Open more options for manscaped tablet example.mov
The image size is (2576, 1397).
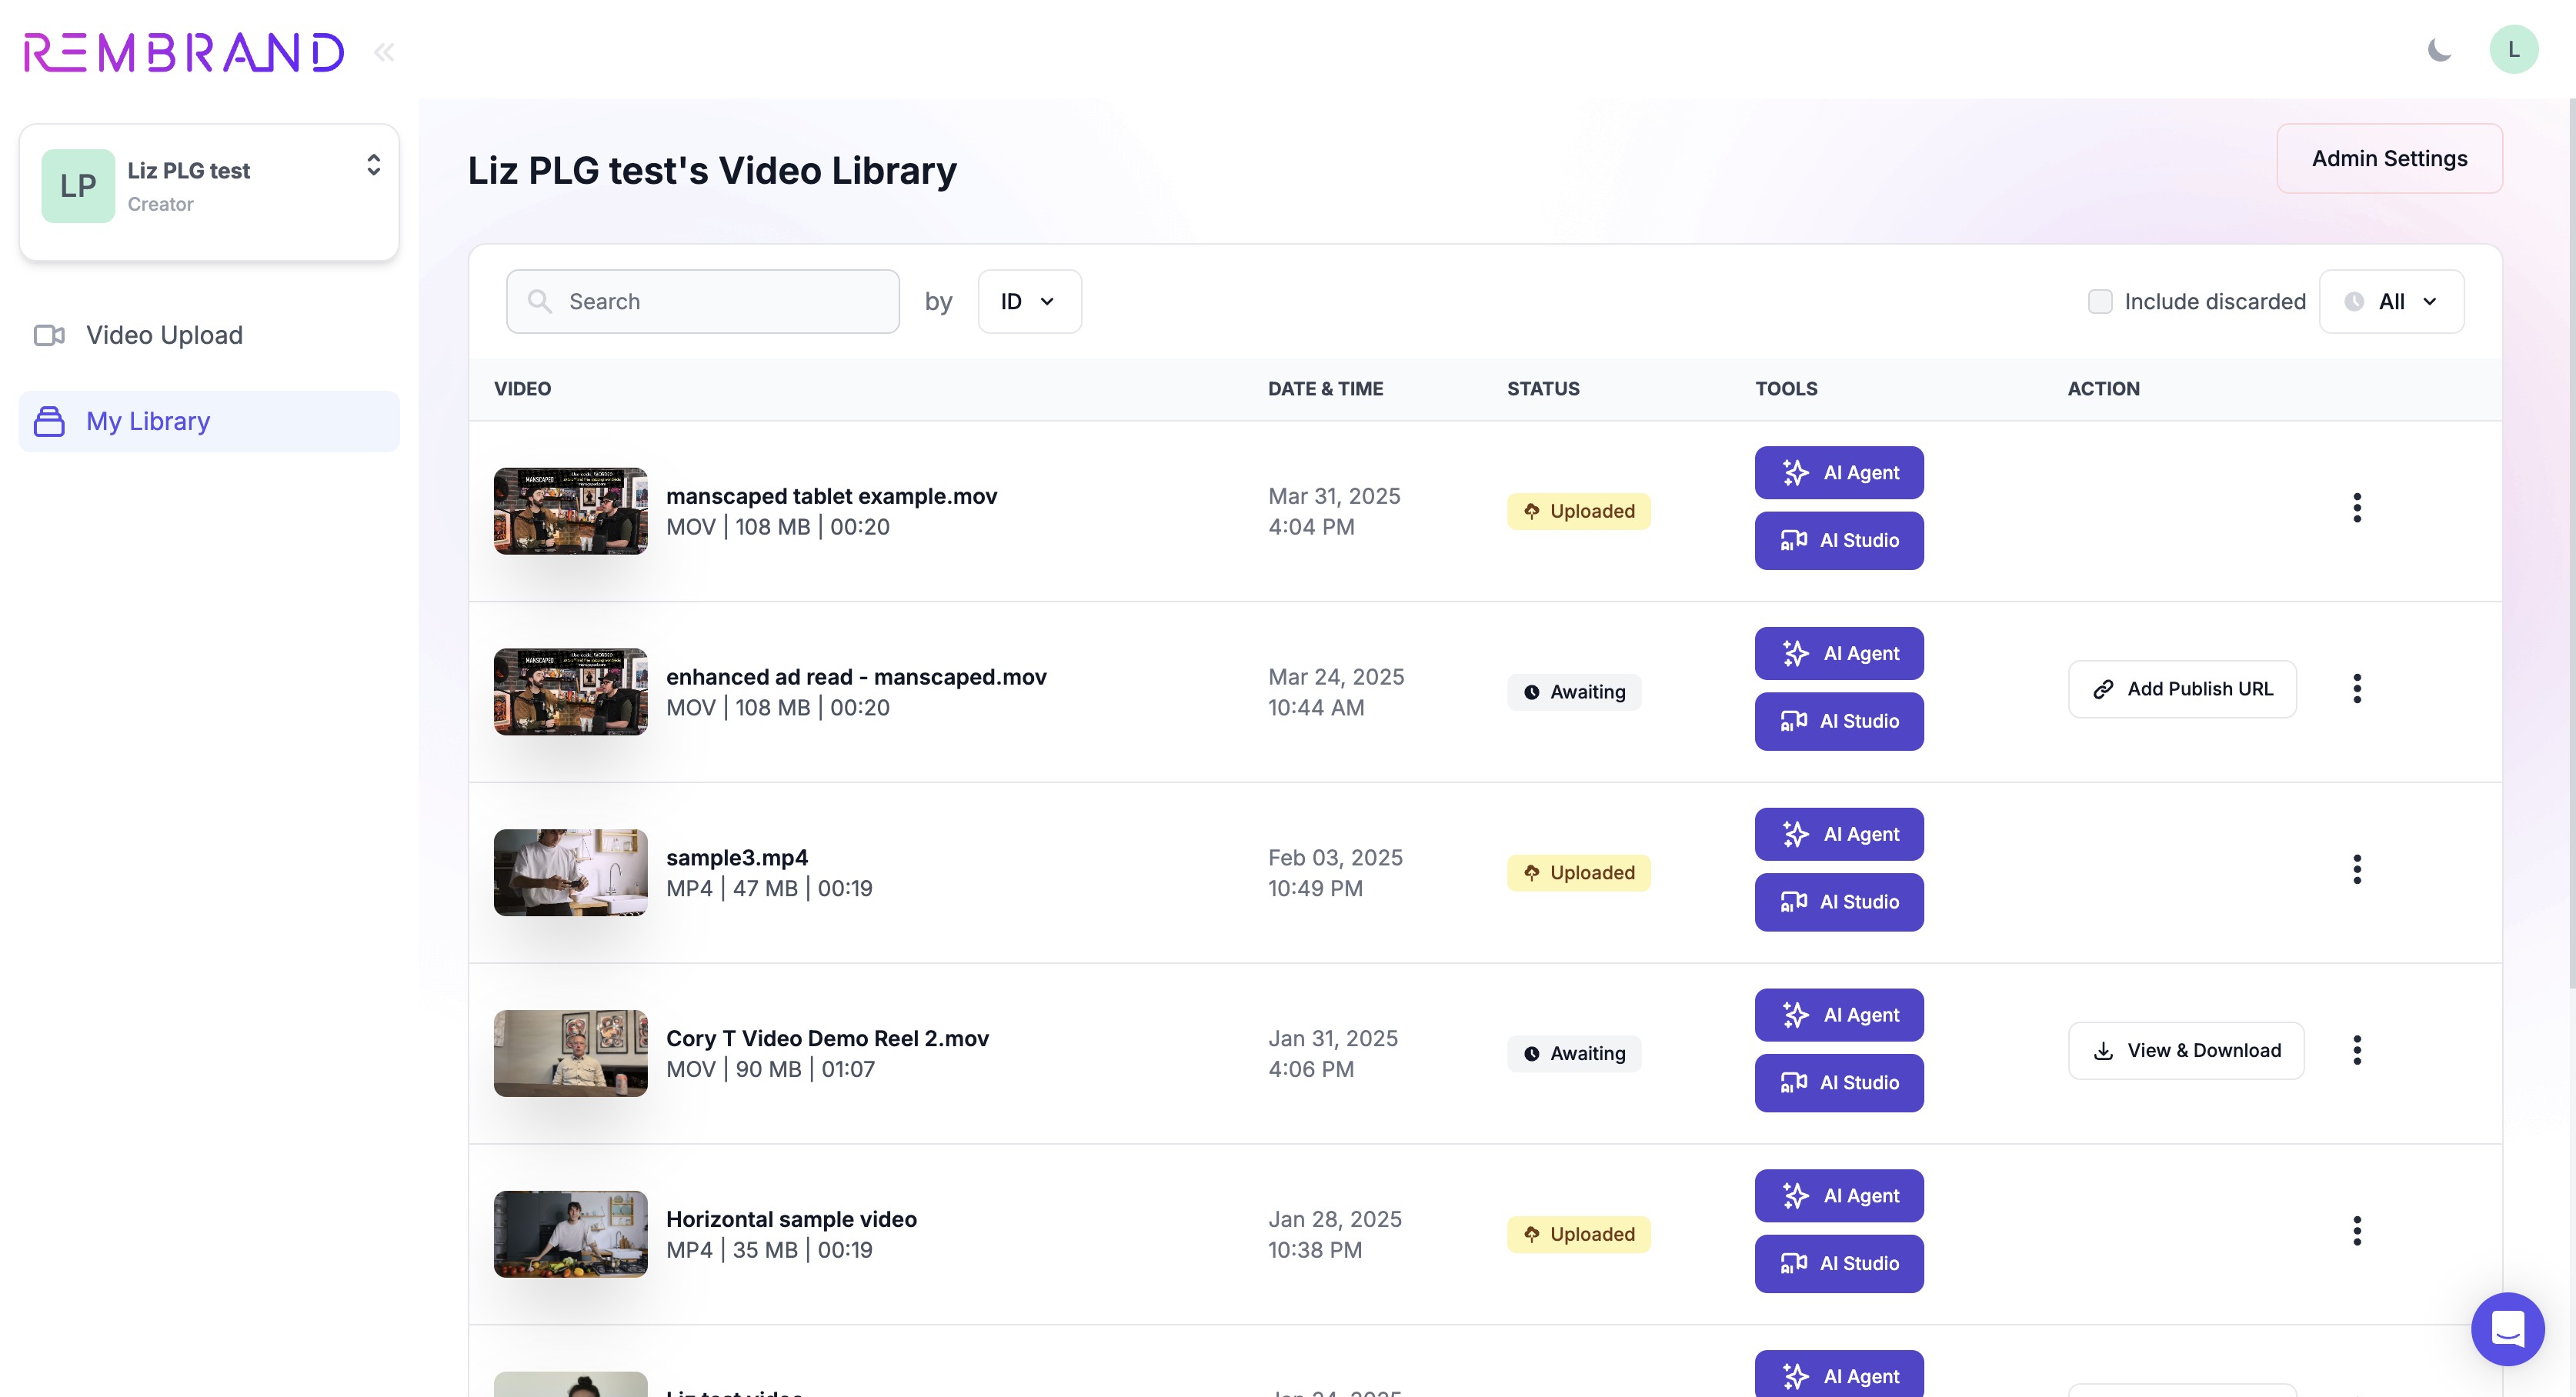[2357, 508]
